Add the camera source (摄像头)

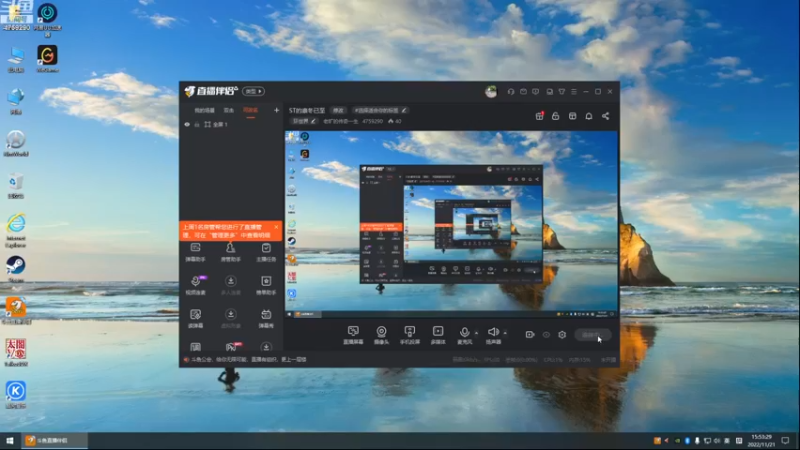coord(381,335)
